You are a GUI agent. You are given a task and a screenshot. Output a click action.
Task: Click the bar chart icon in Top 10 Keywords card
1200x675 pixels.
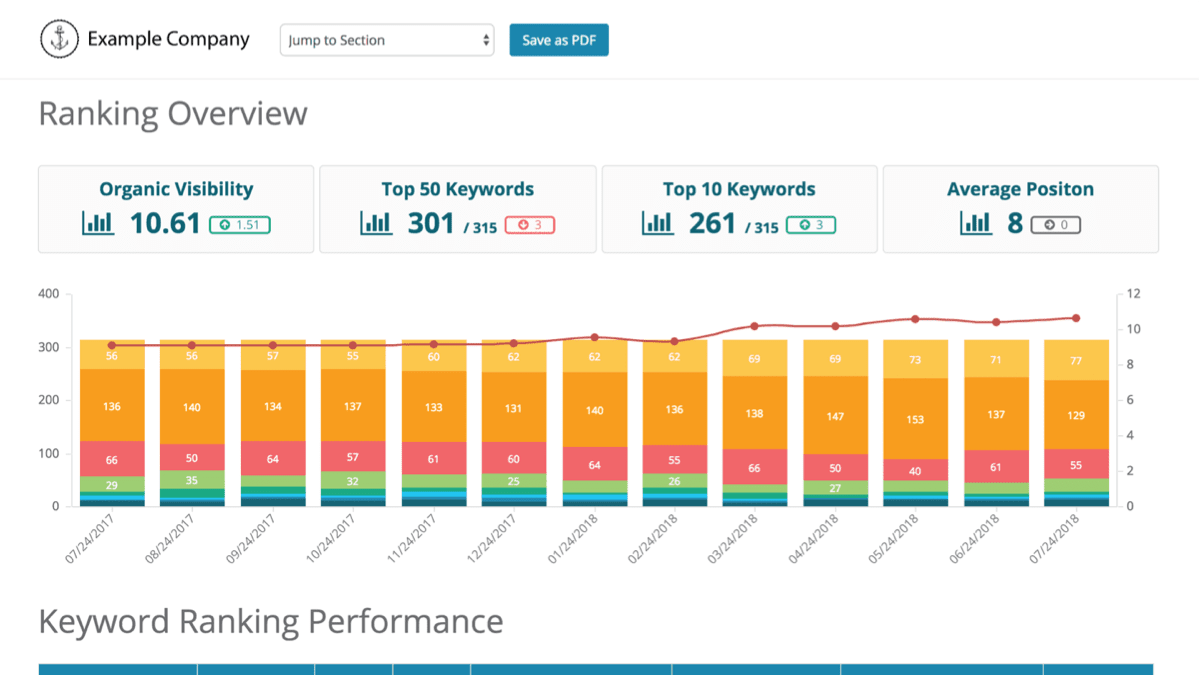click(657, 223)
